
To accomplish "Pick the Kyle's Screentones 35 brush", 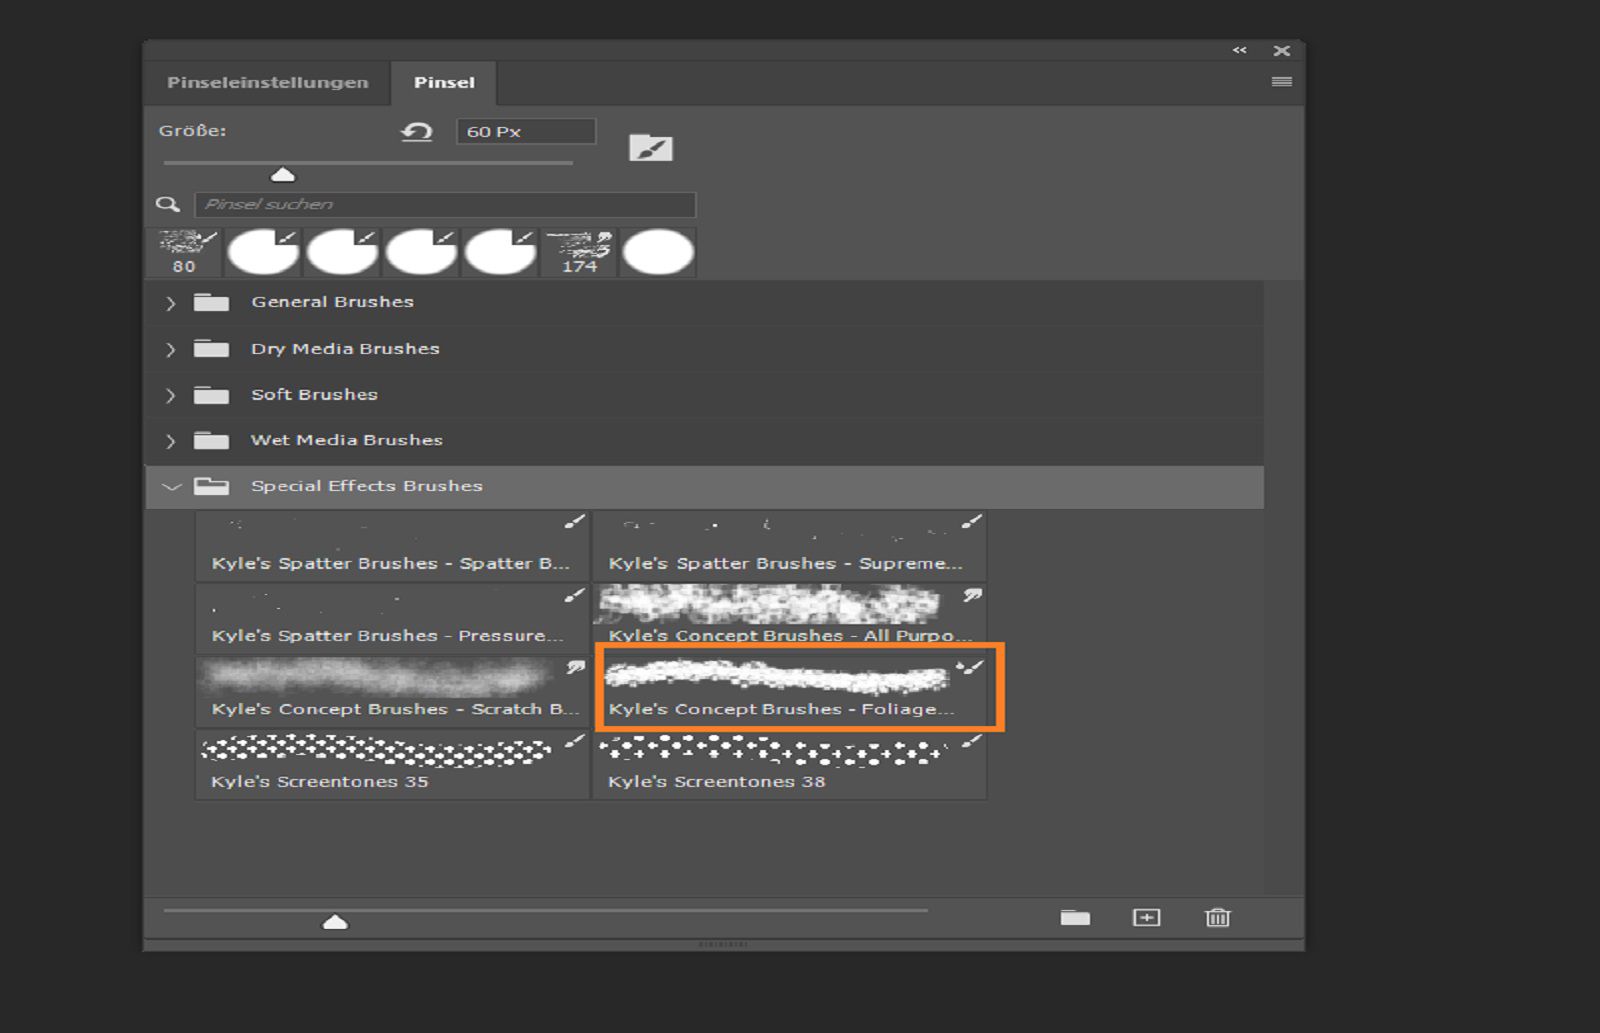I will [x=392, y=764].
